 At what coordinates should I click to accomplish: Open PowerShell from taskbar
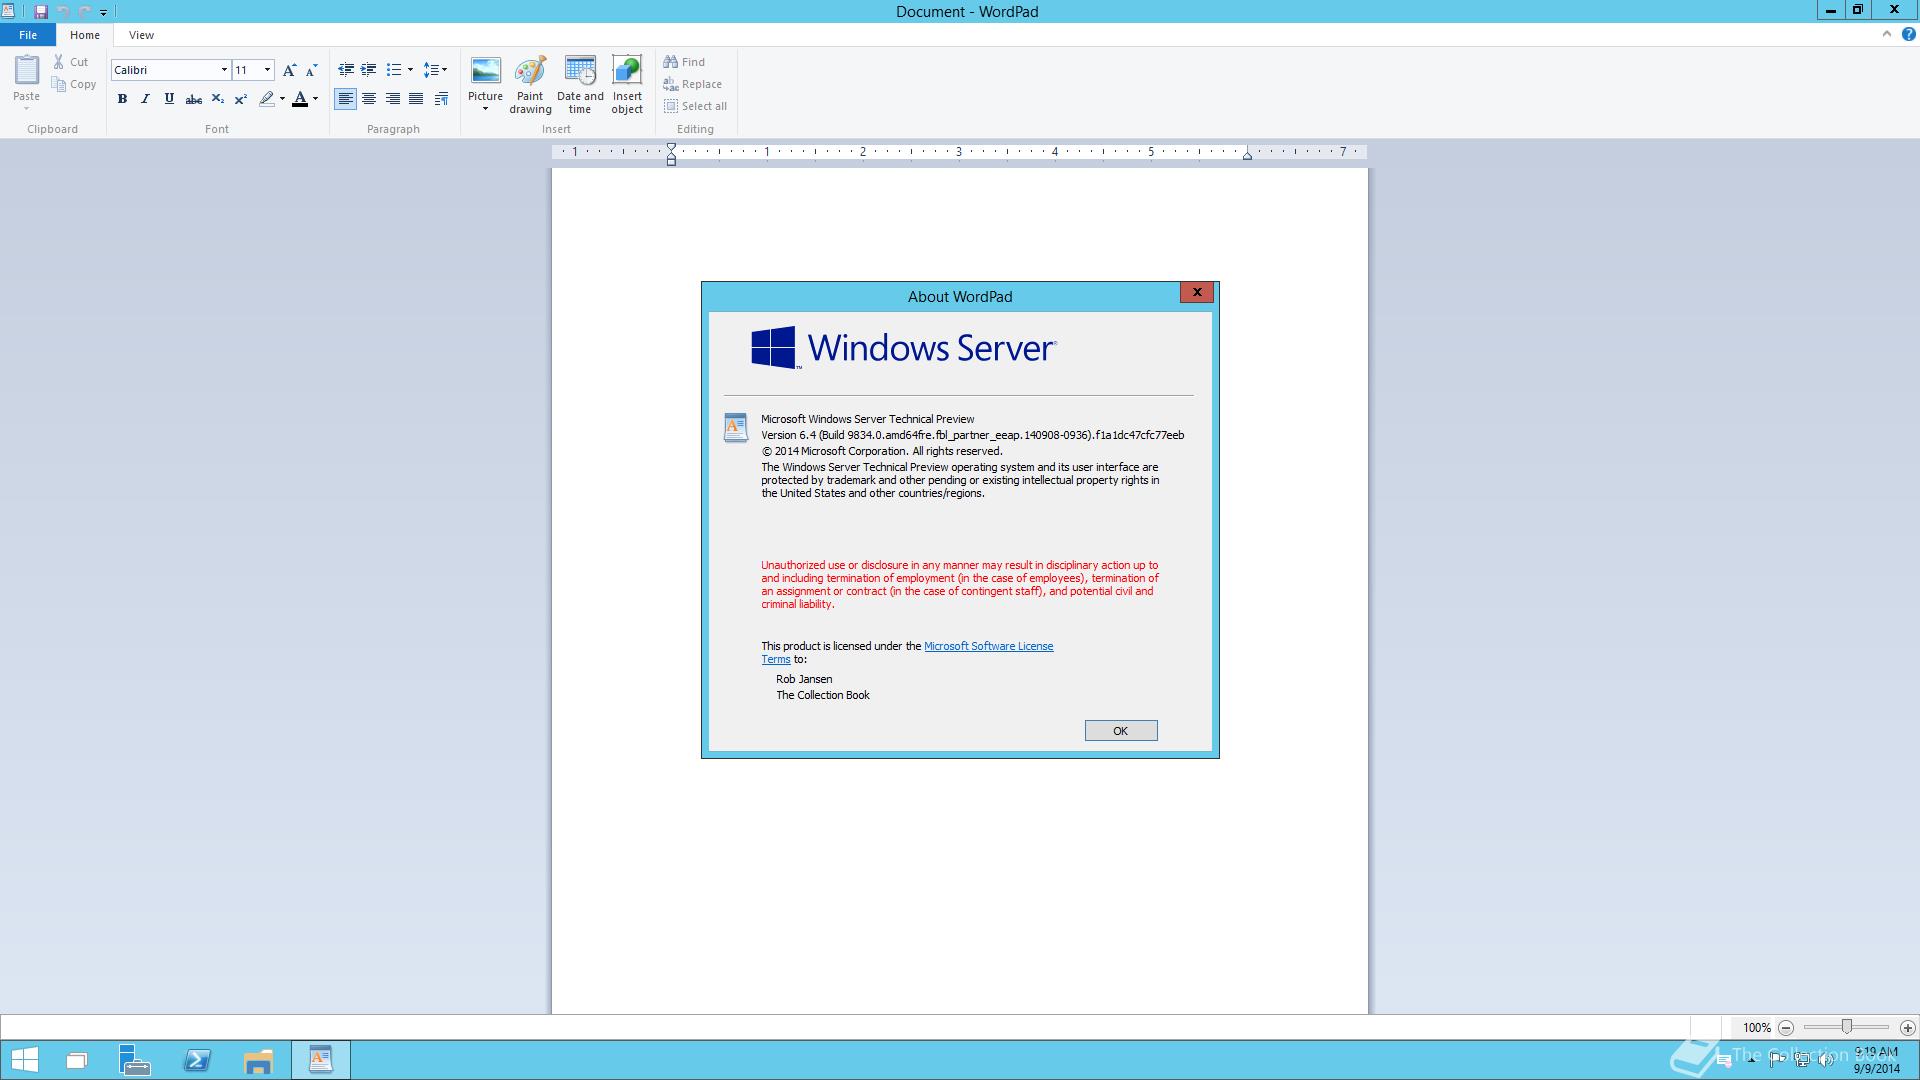197,1060
